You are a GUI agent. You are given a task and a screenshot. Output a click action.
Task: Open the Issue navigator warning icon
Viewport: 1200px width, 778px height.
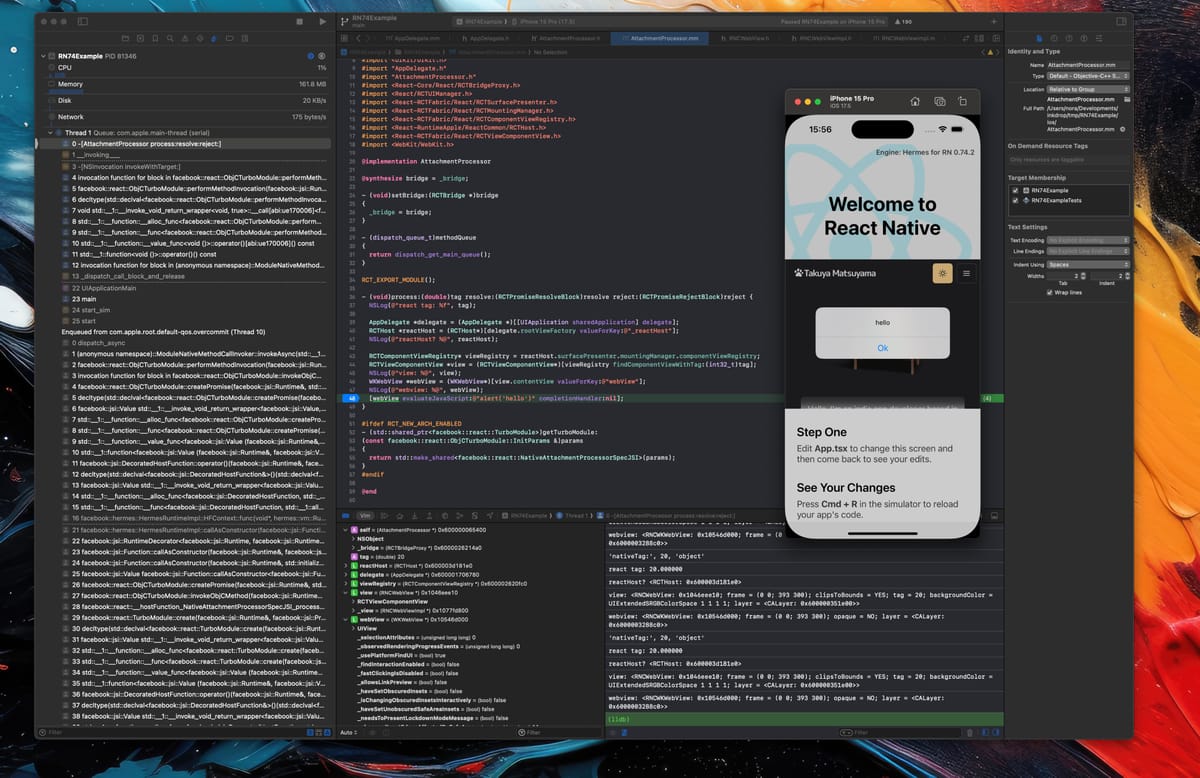[185, 38]
